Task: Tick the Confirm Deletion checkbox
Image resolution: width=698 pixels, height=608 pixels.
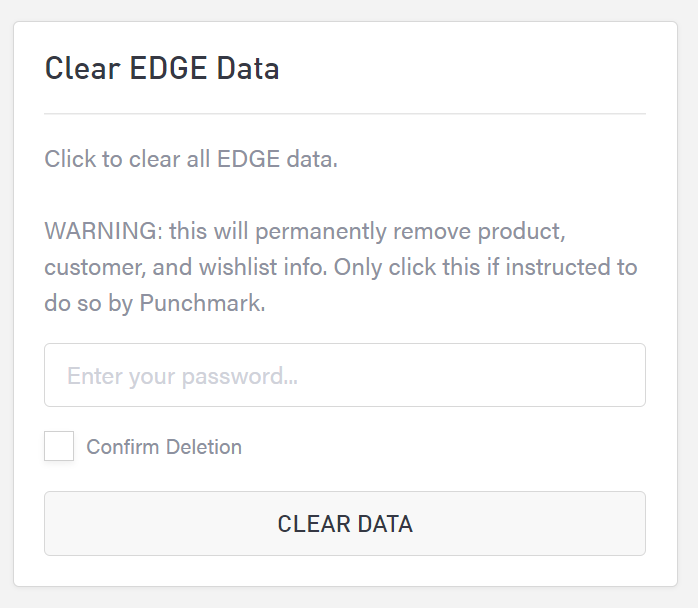Action: point(59,446)
